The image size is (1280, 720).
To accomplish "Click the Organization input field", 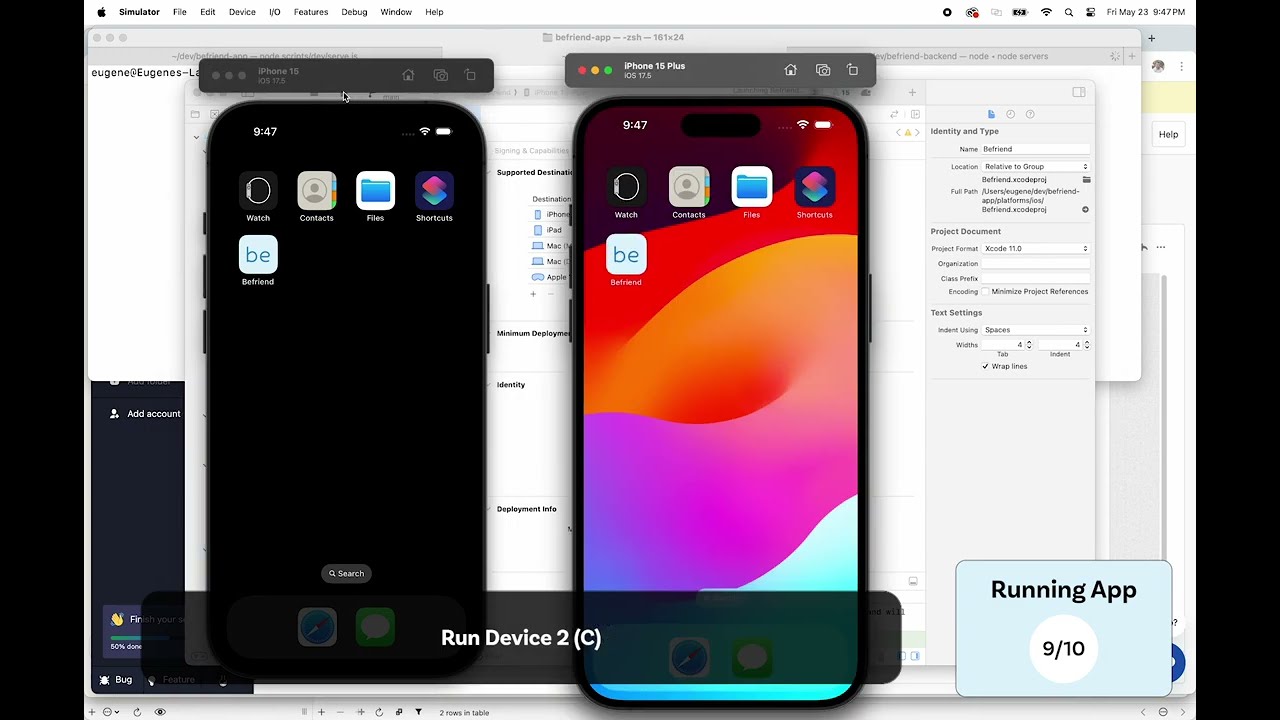I will pyautogui.click(x=1035, y=264).
